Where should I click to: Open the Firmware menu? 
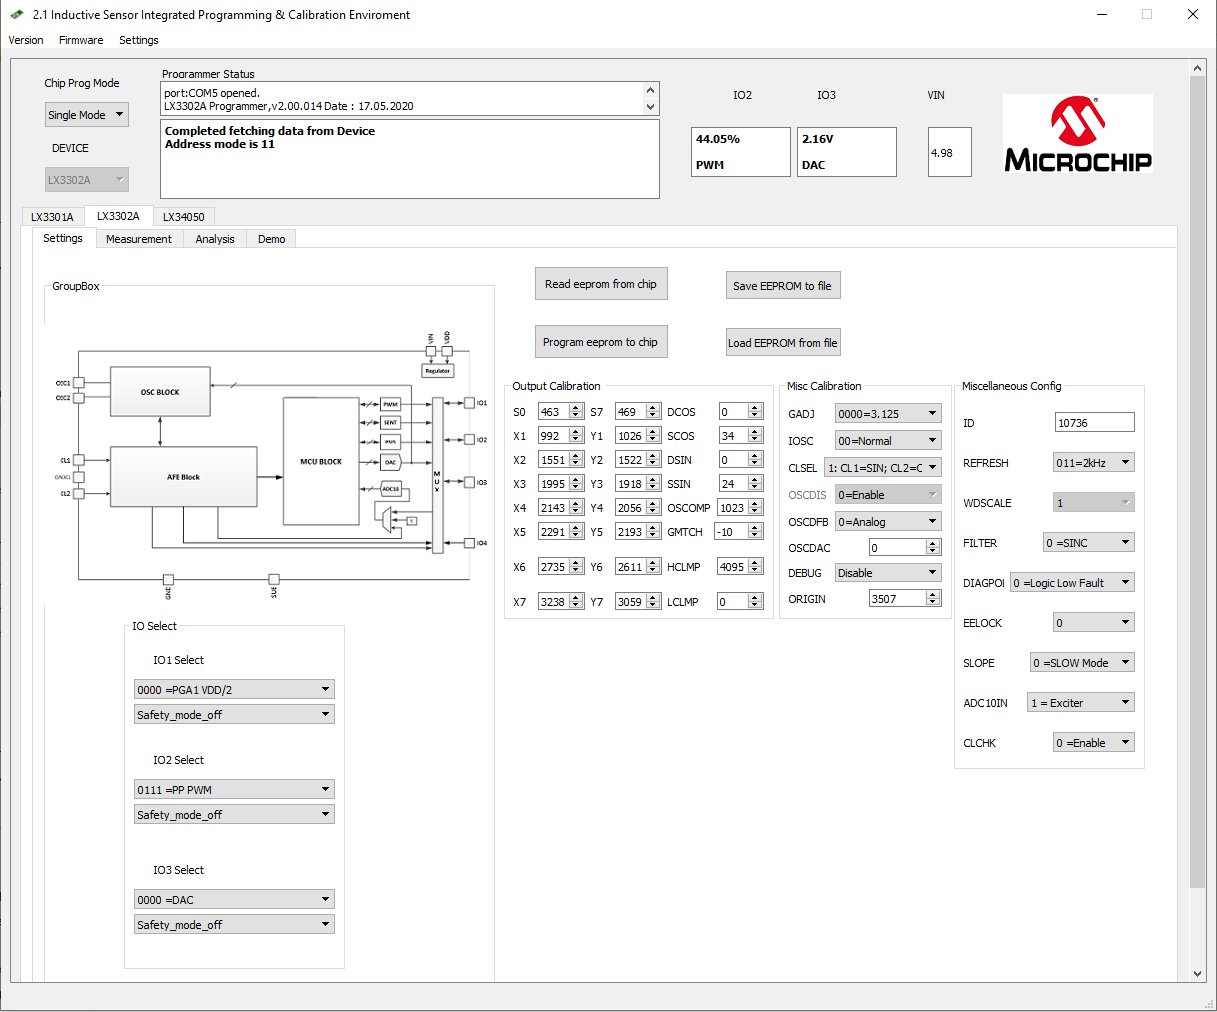coord(81,40)
